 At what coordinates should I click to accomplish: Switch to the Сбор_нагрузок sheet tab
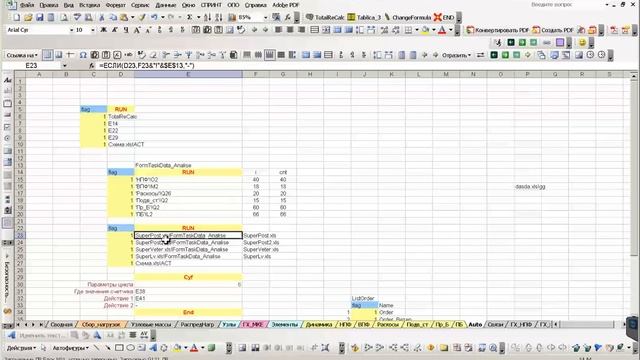pyautogui.click(x=101, y=324)
